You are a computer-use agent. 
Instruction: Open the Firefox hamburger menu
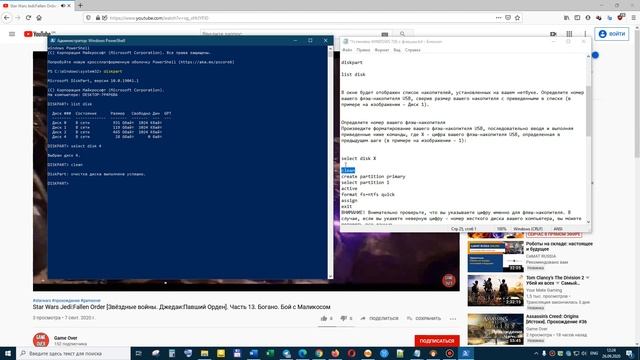pyautogui.click(x=633, y=18)
